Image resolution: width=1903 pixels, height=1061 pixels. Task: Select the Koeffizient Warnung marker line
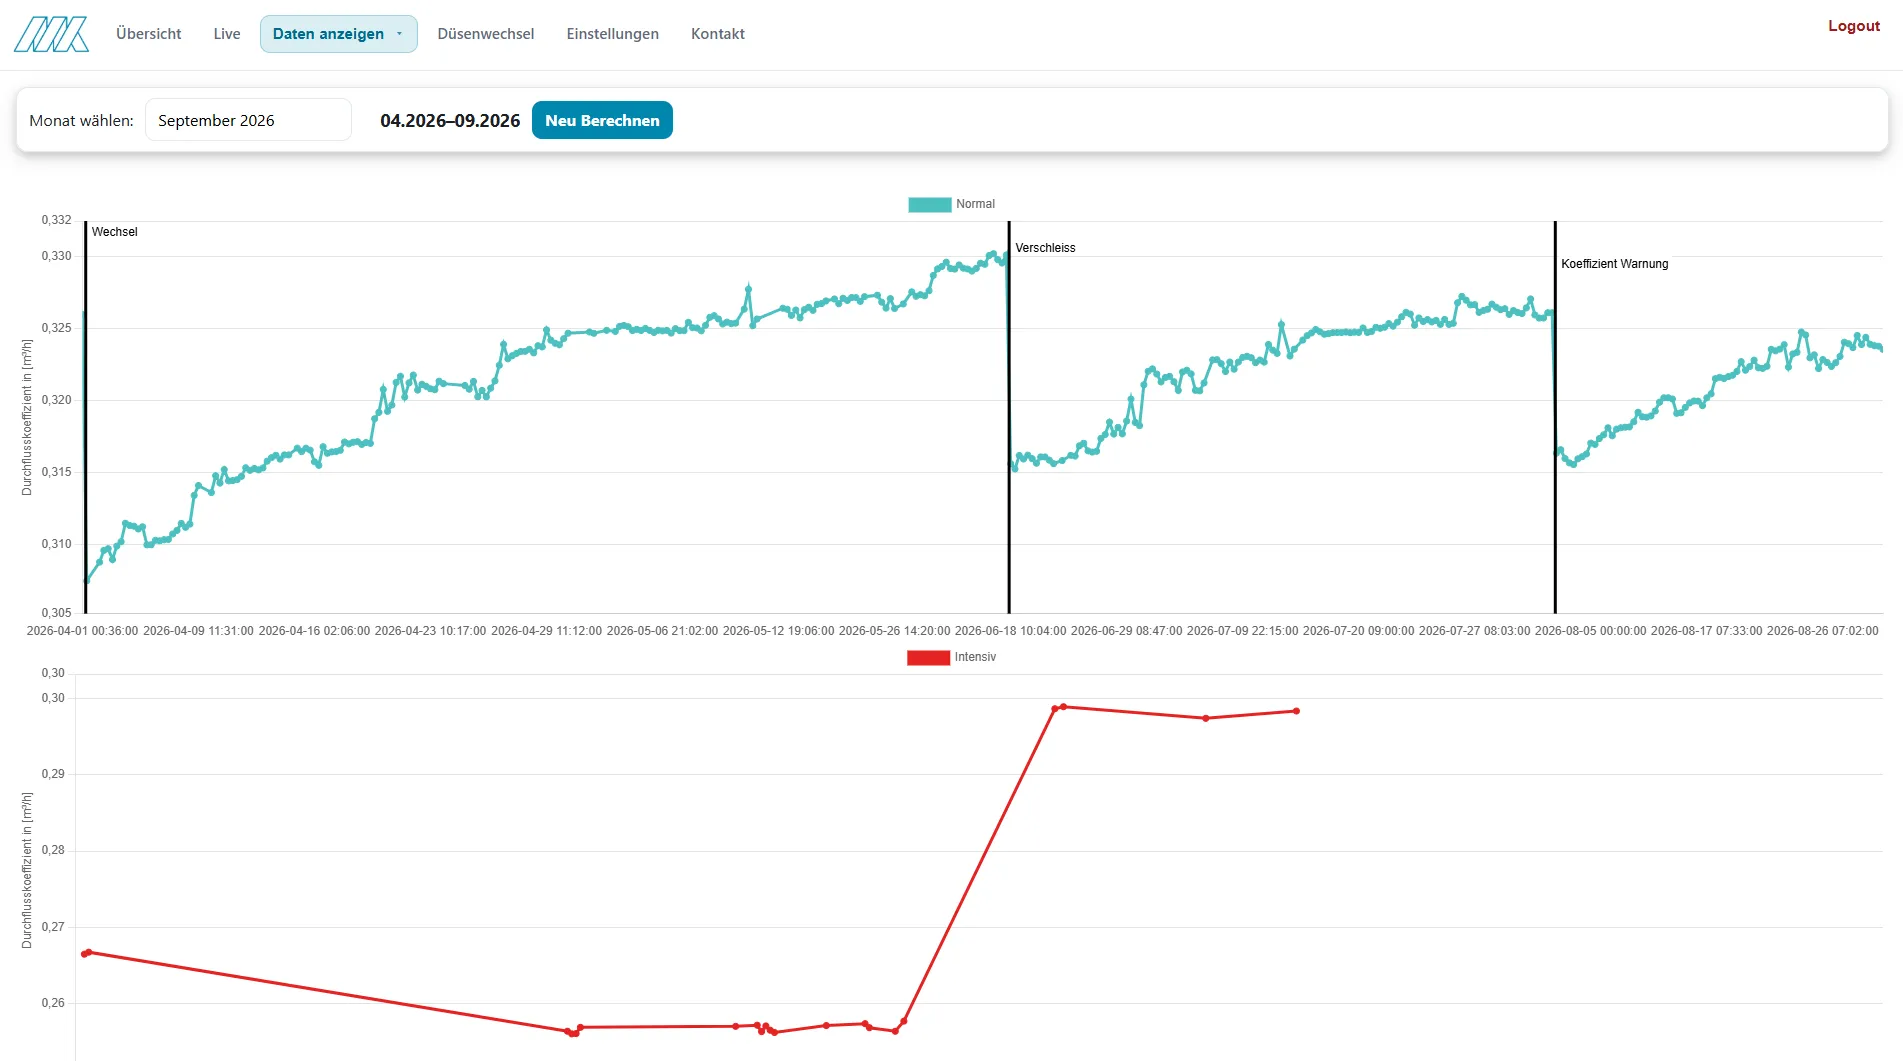(x=1555, y=417)
